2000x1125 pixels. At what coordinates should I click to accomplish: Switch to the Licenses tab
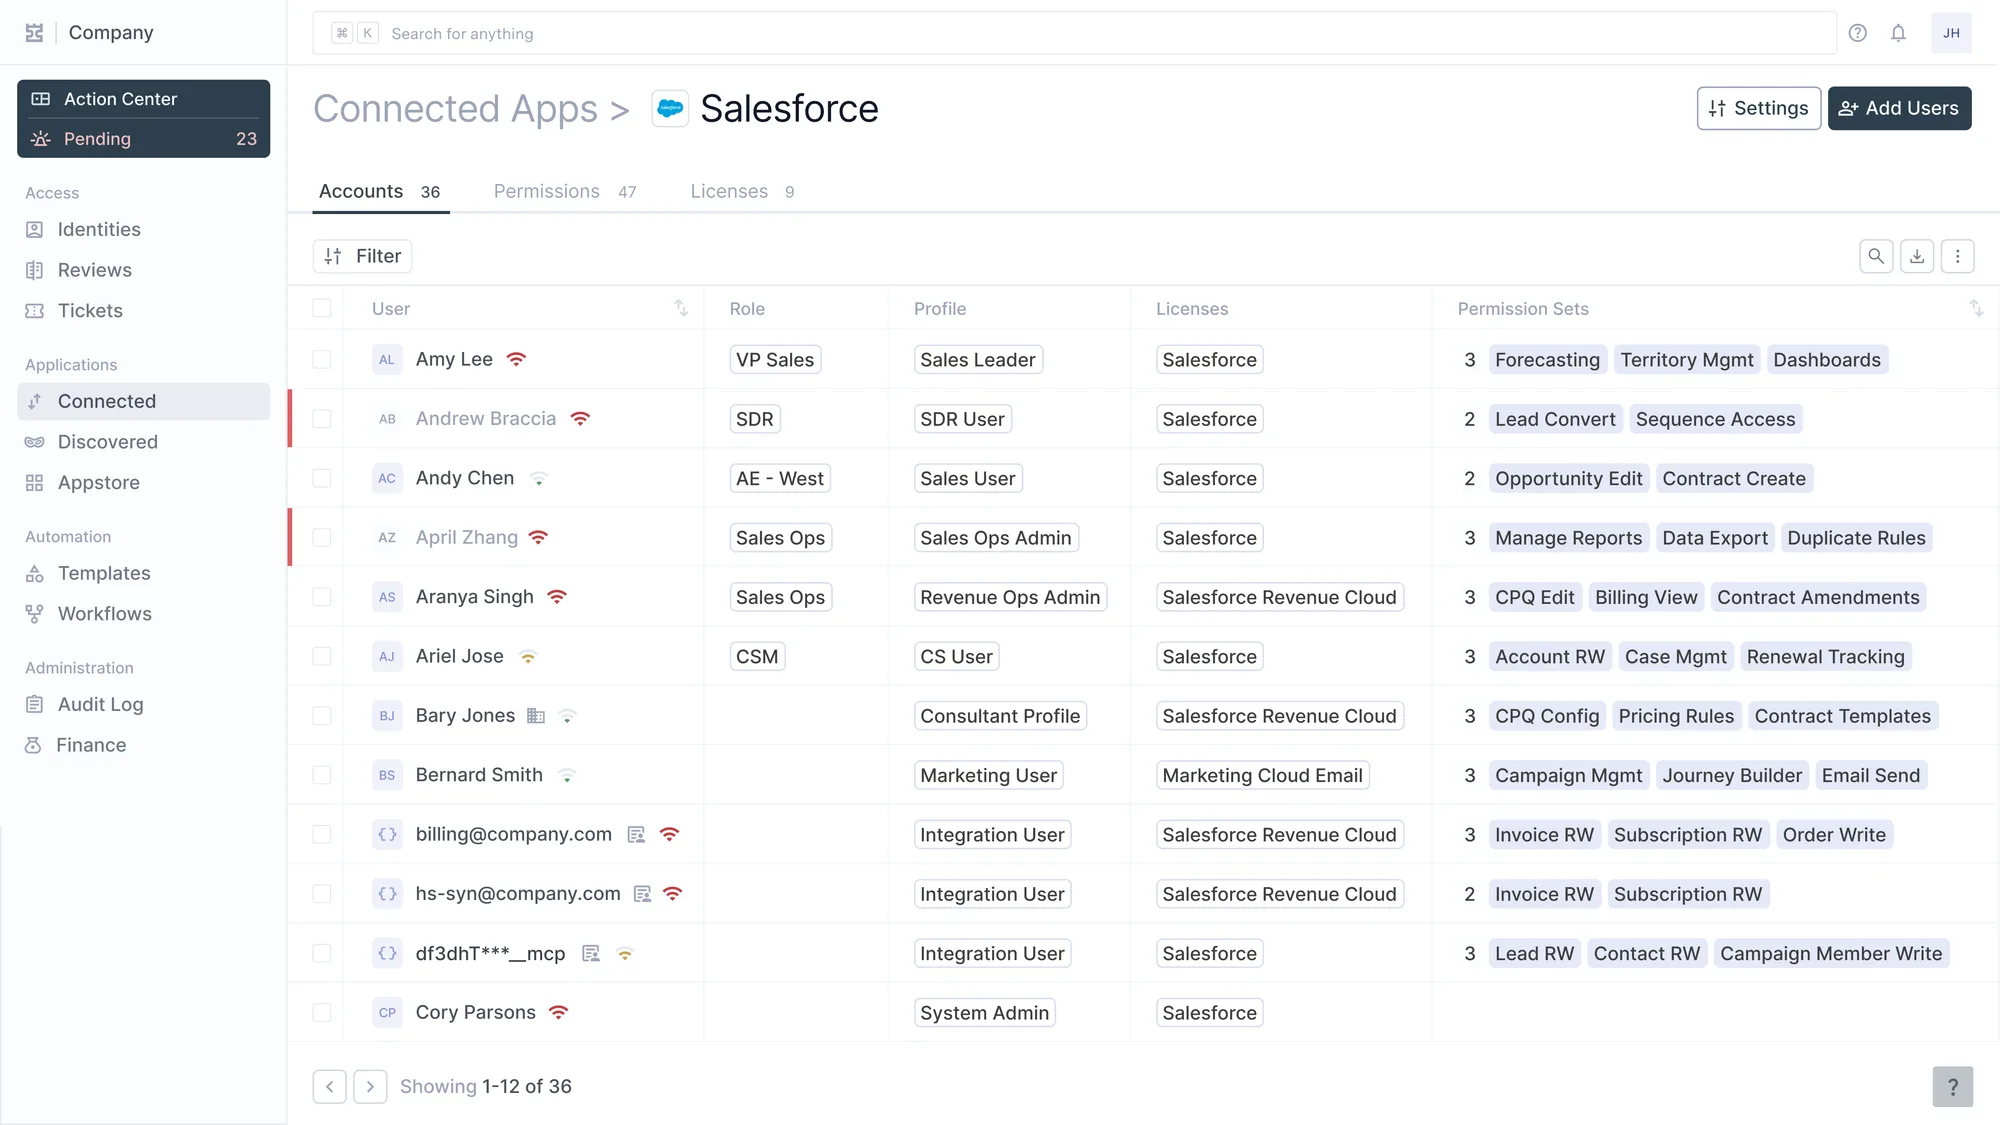point(742,191)
